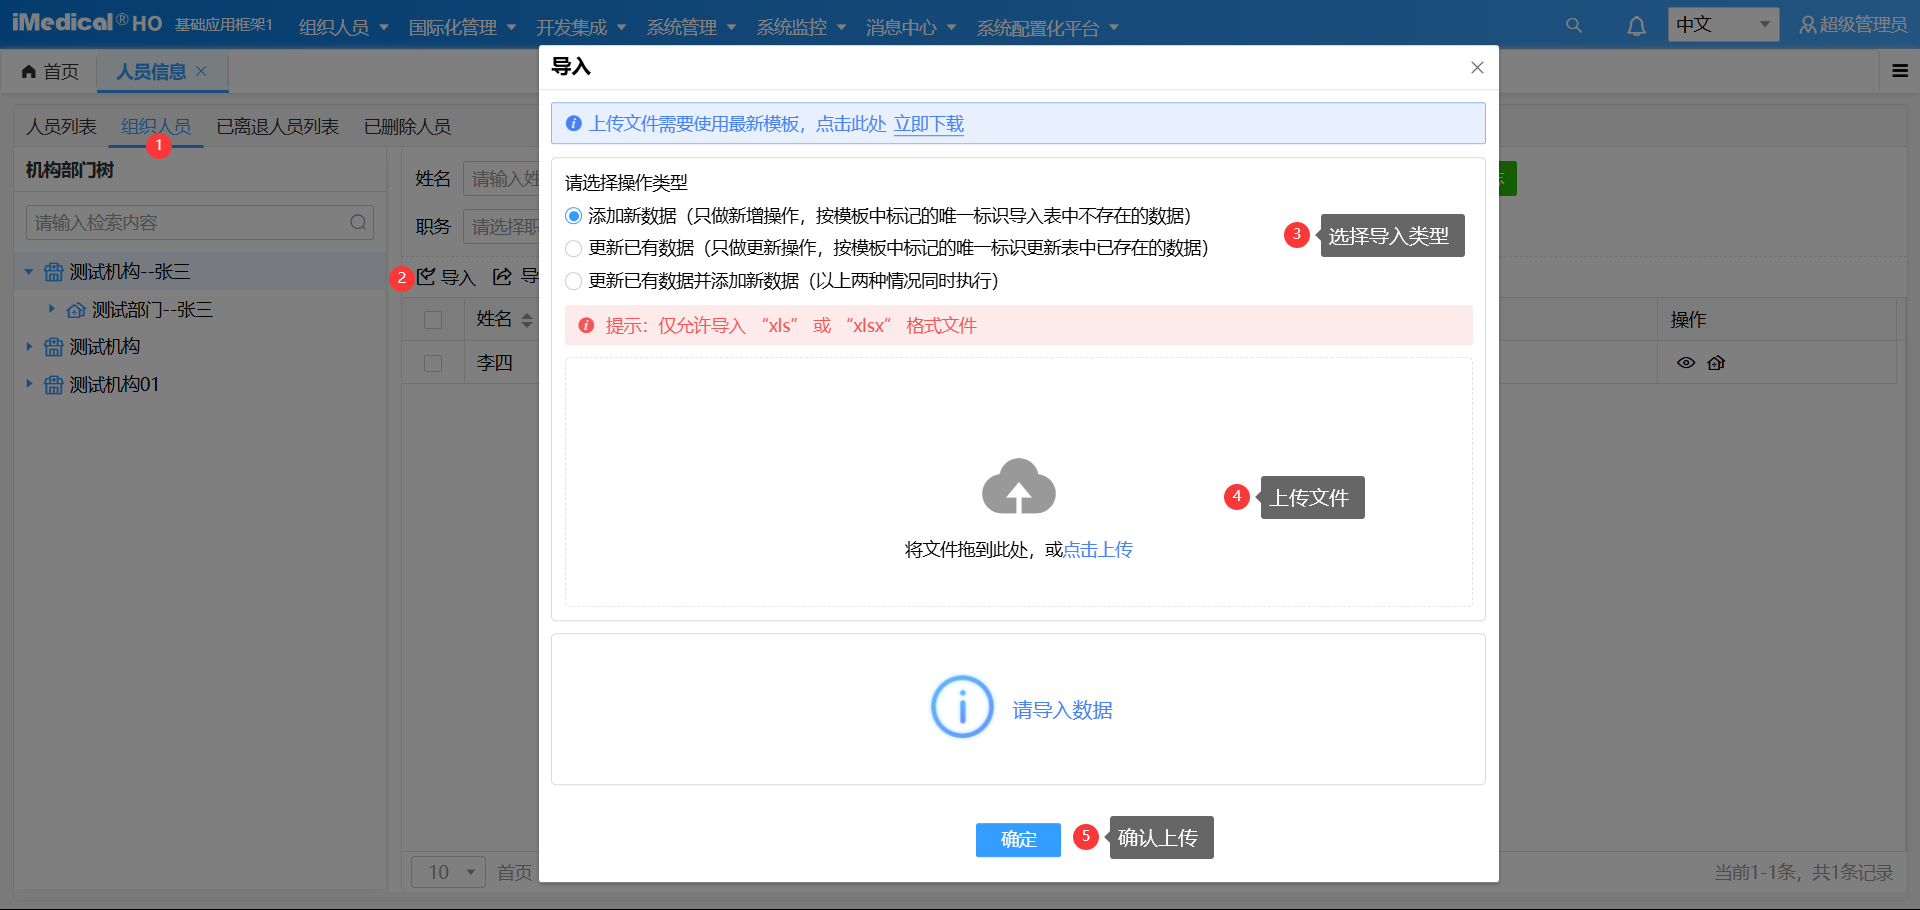Image resolution: width=1920 pixels, height=910 pixels.
Task: Collapse the 测试机构--张三 tree node
Action: click(27, 271)
